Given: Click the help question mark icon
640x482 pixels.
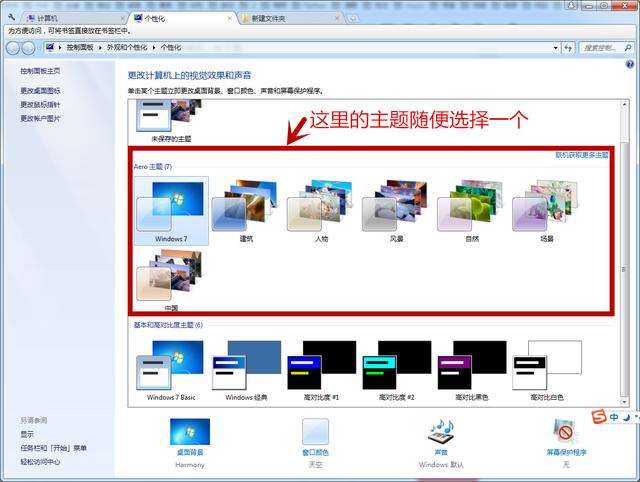Looking at the screenshot, I should (630, 64).
